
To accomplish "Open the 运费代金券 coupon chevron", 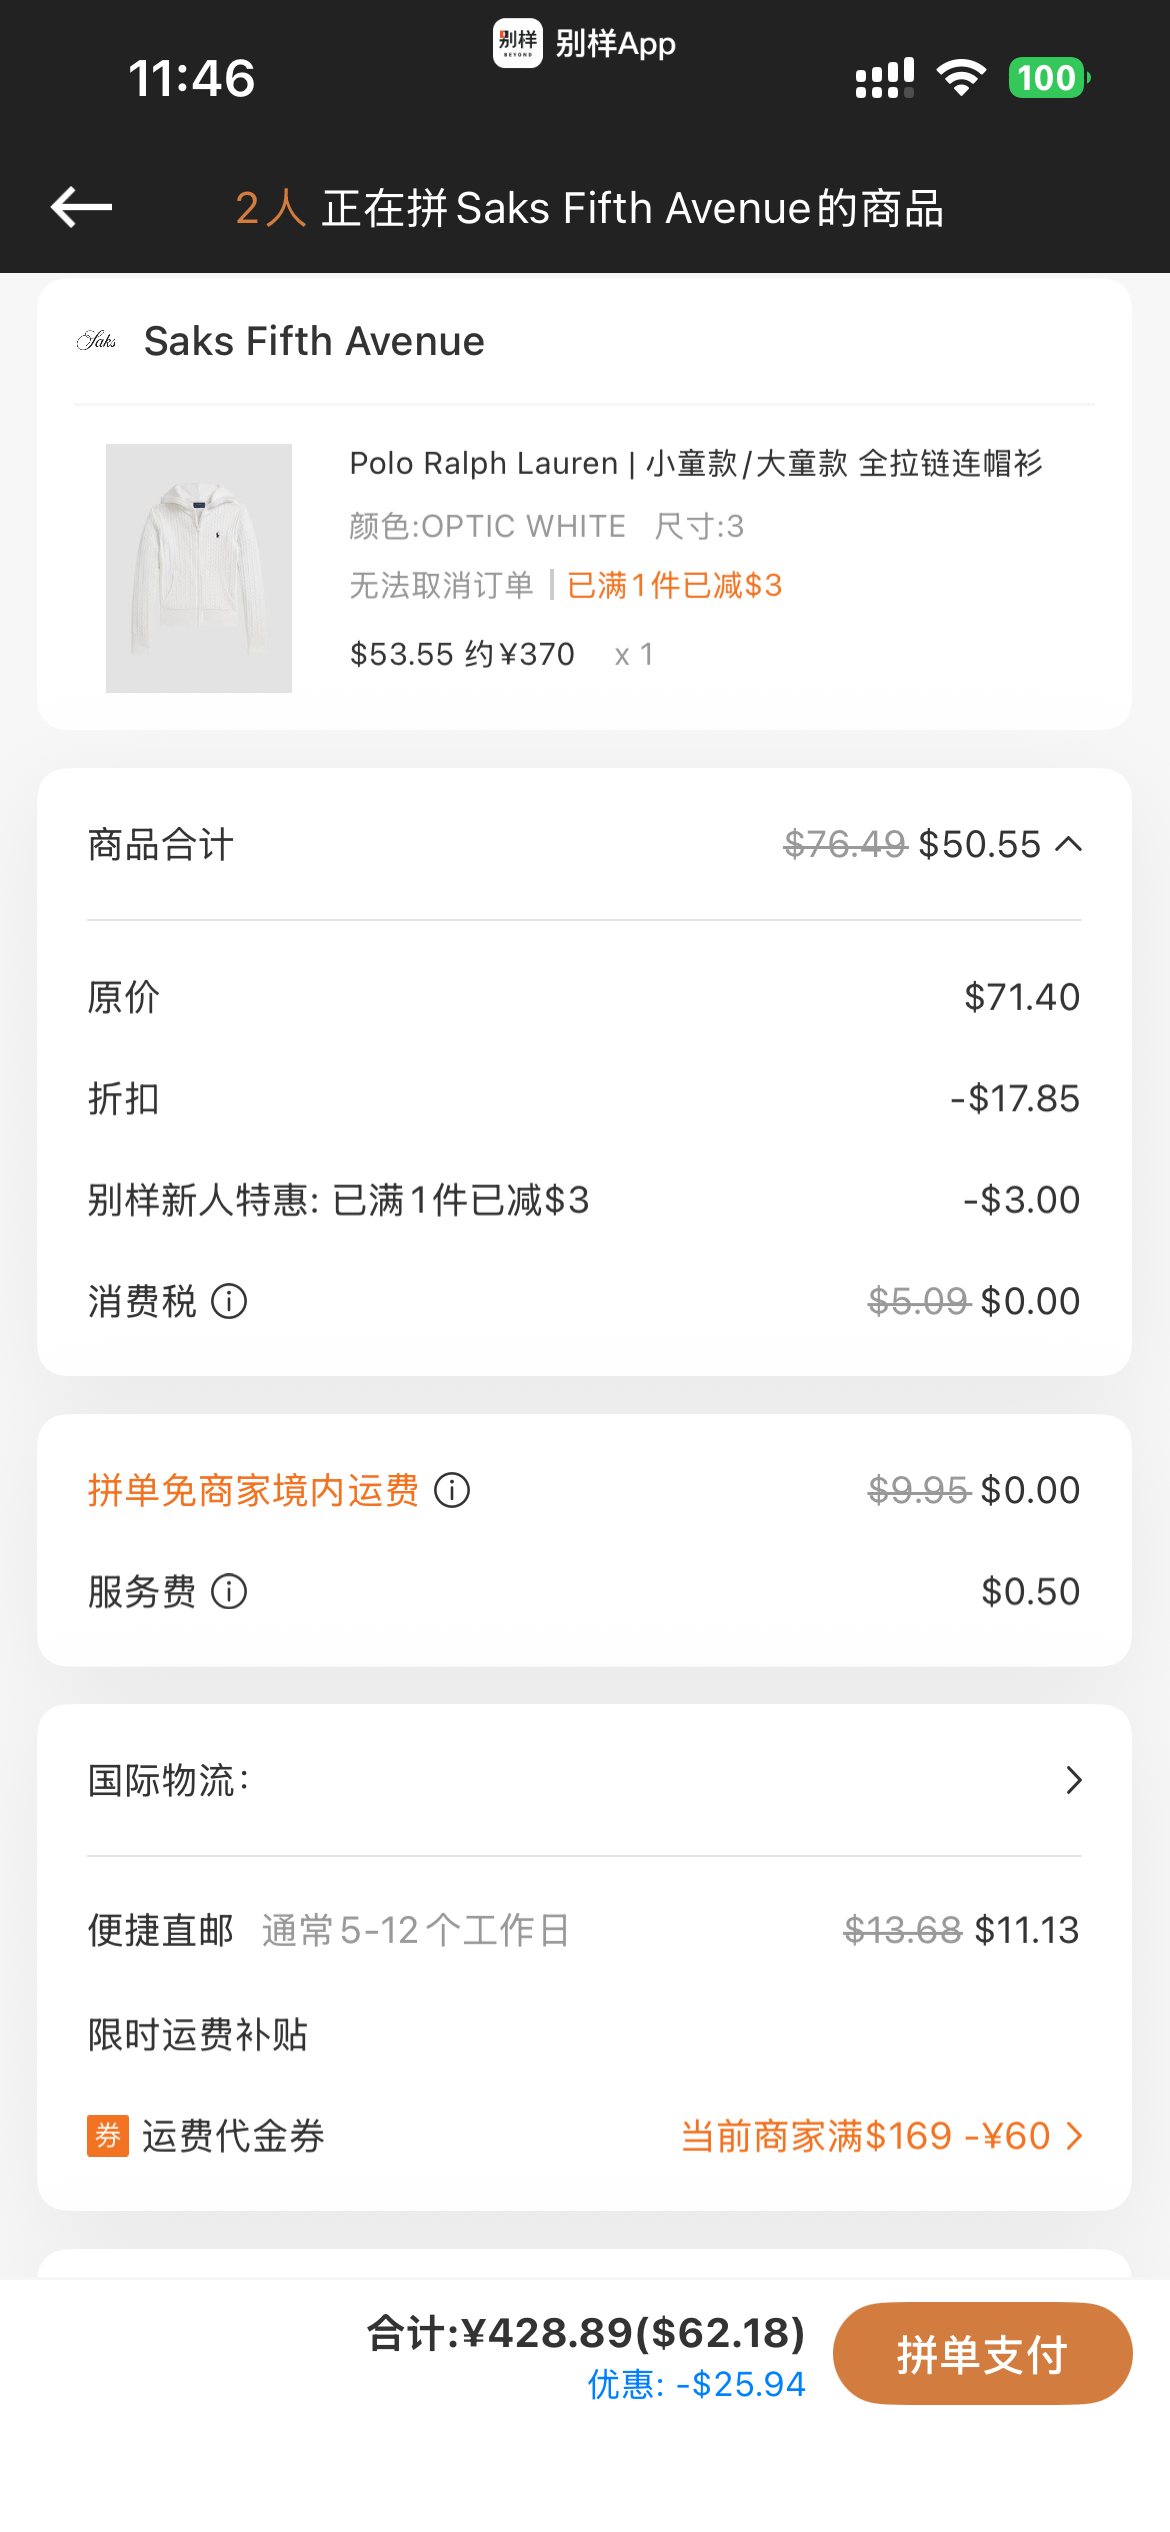I will click(1075, 2136).
